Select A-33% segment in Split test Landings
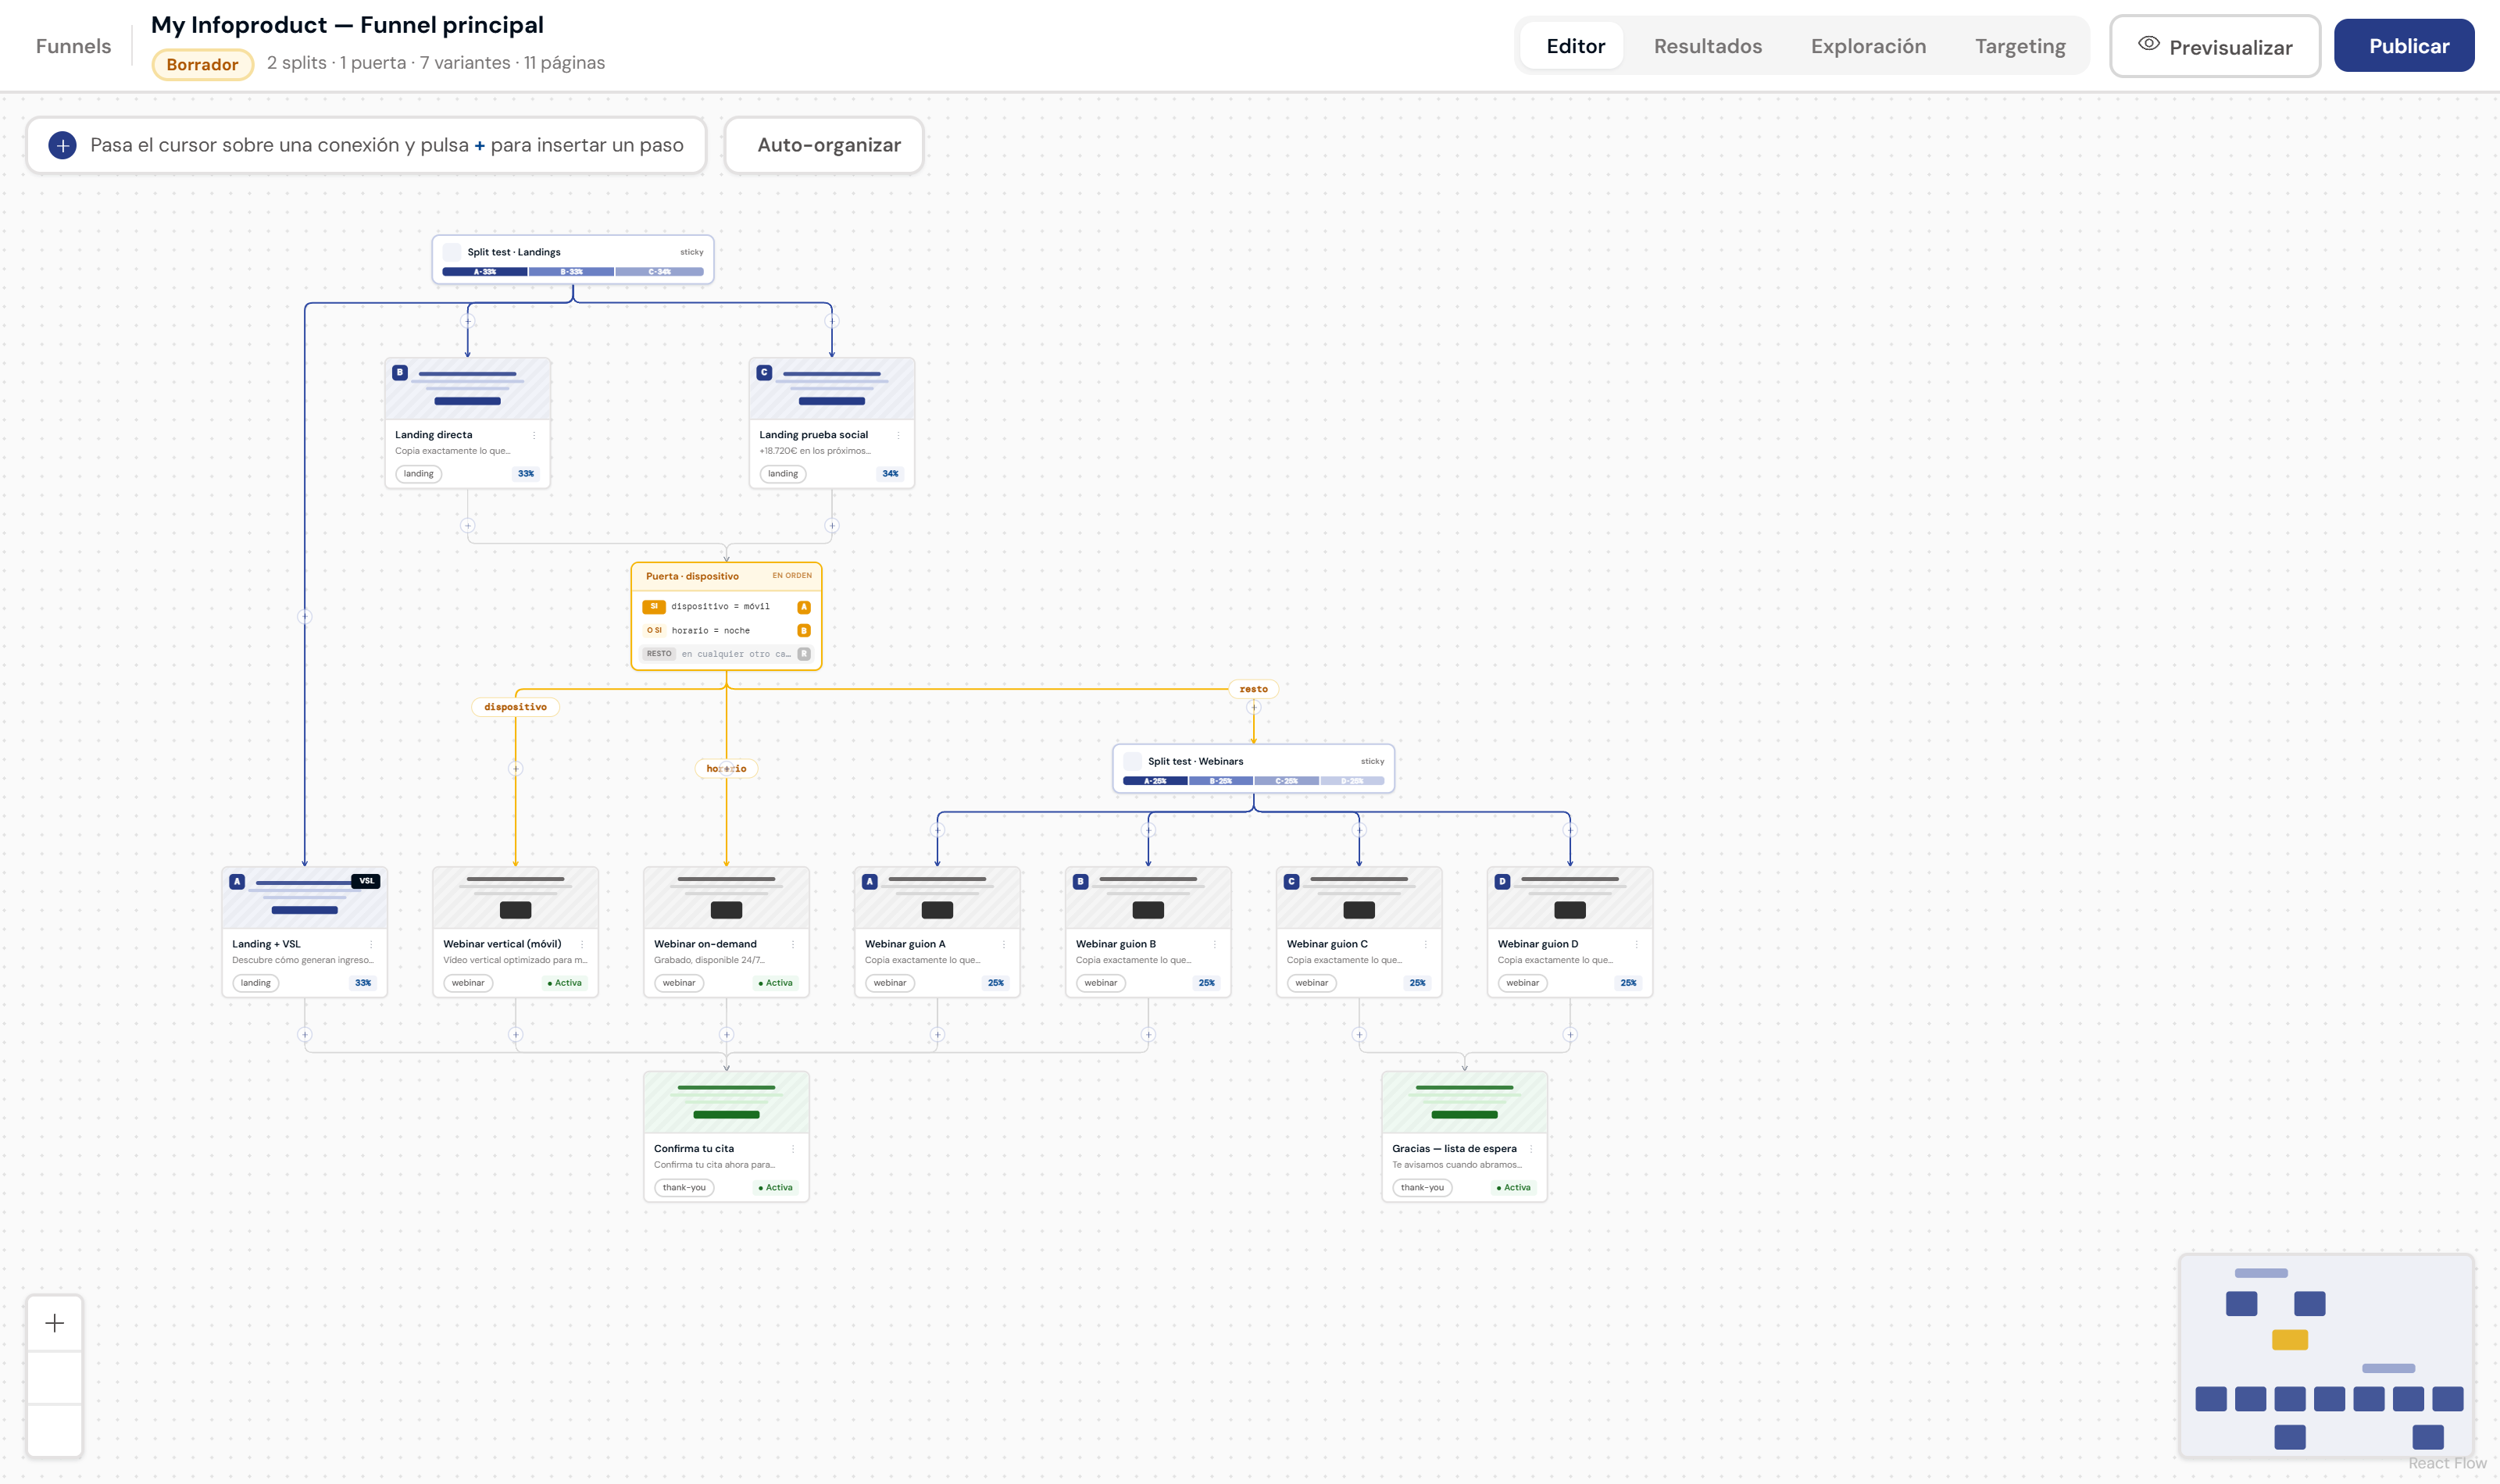2500x1484 pixels. (x=485, y=271)
